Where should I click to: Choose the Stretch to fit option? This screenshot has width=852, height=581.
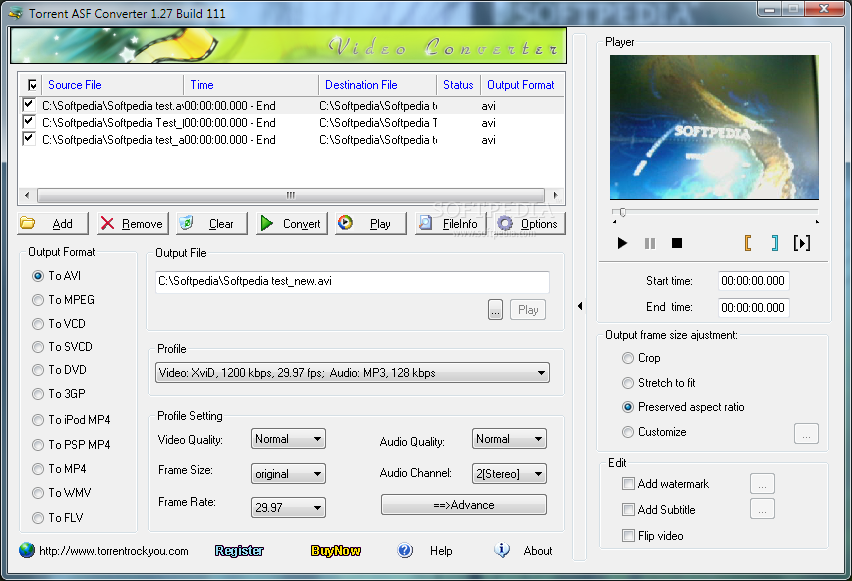[x=628, y=383]
